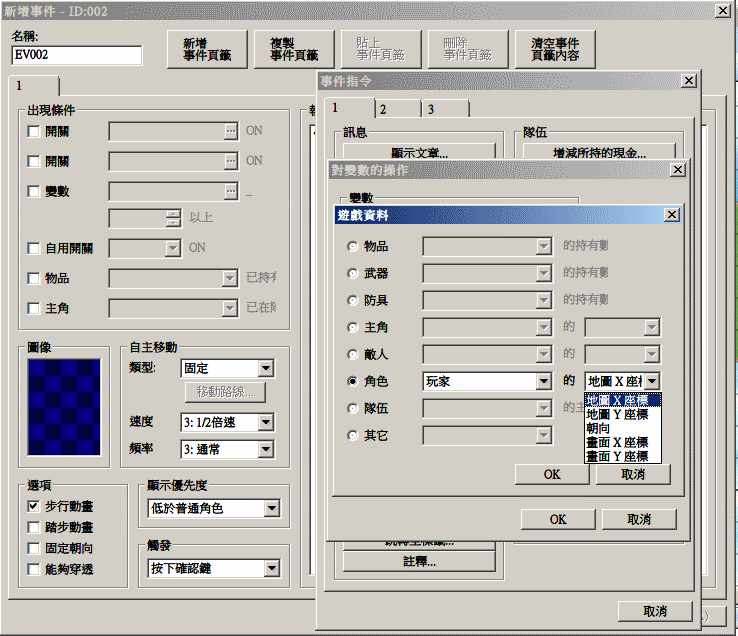Click 取消 in 對變數的操作 dialog
The height and width of the screenshot is (636, 738).
click(x=639, y=519)
